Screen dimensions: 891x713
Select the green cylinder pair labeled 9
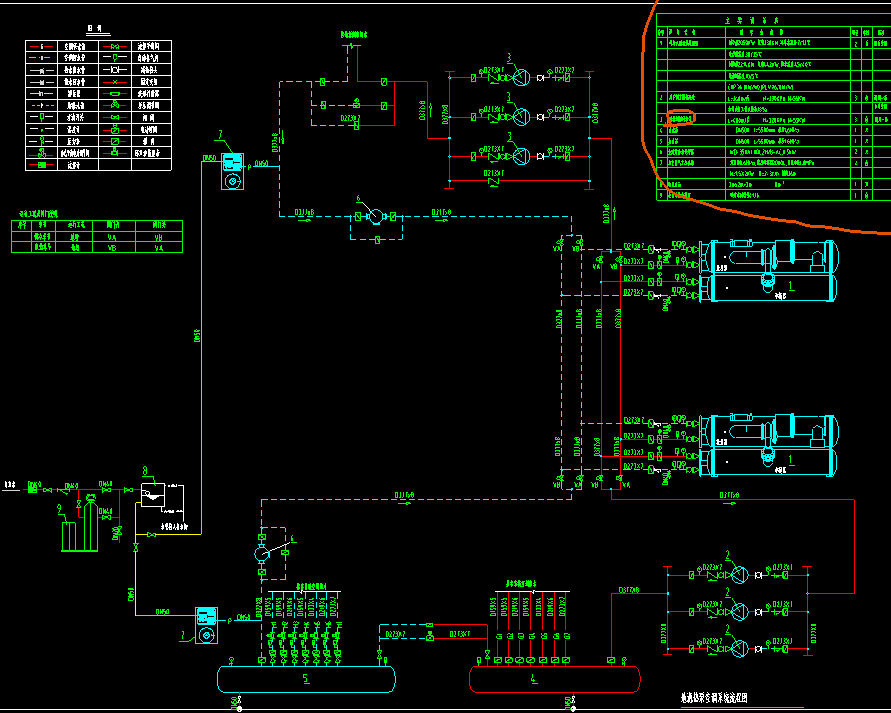(x=71, y=533)
